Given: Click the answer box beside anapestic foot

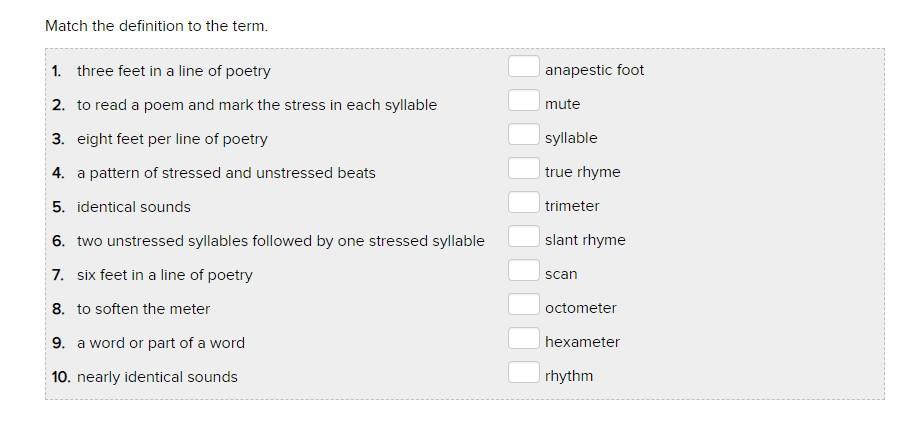Looking at the screenshot, I should [523, 67].
